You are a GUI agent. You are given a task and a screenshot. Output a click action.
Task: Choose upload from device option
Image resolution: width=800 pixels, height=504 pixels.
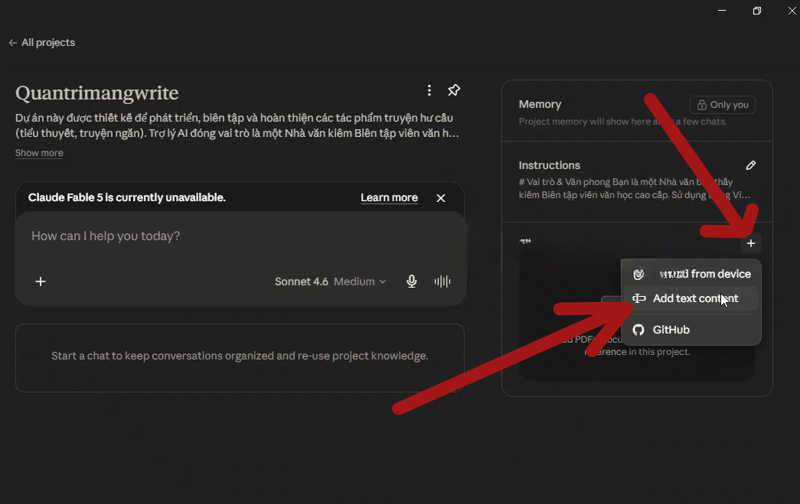click(x=691, y=274)
